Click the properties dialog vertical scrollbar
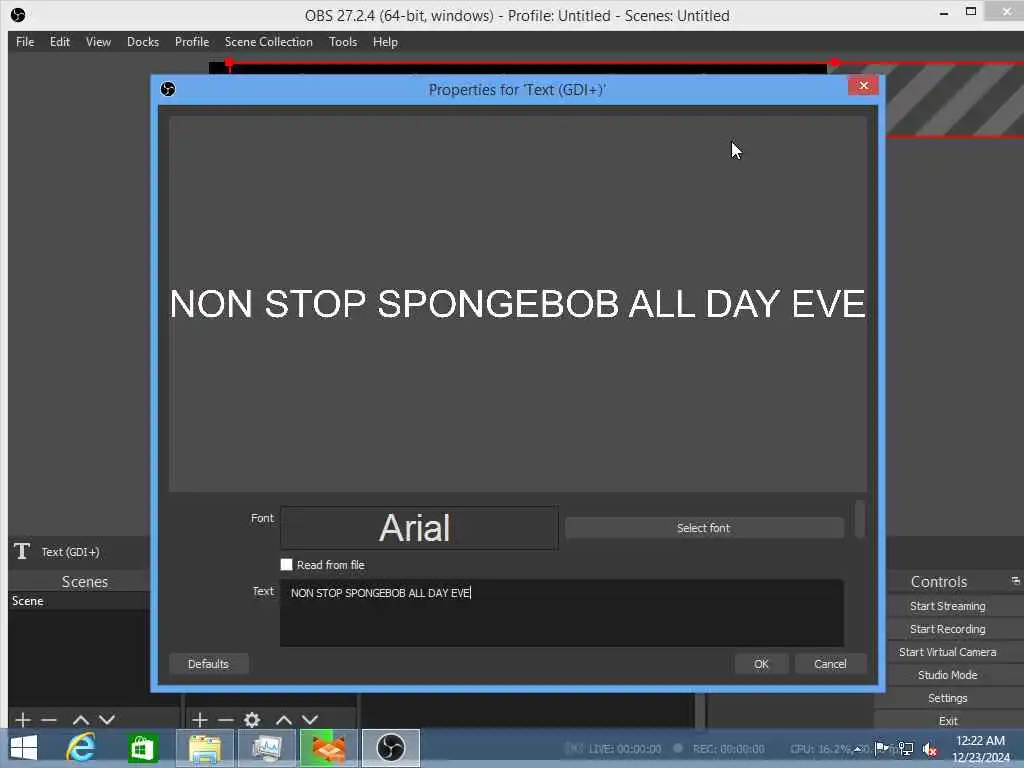The height and width of the screenshot is (768, 1024). 860,519
